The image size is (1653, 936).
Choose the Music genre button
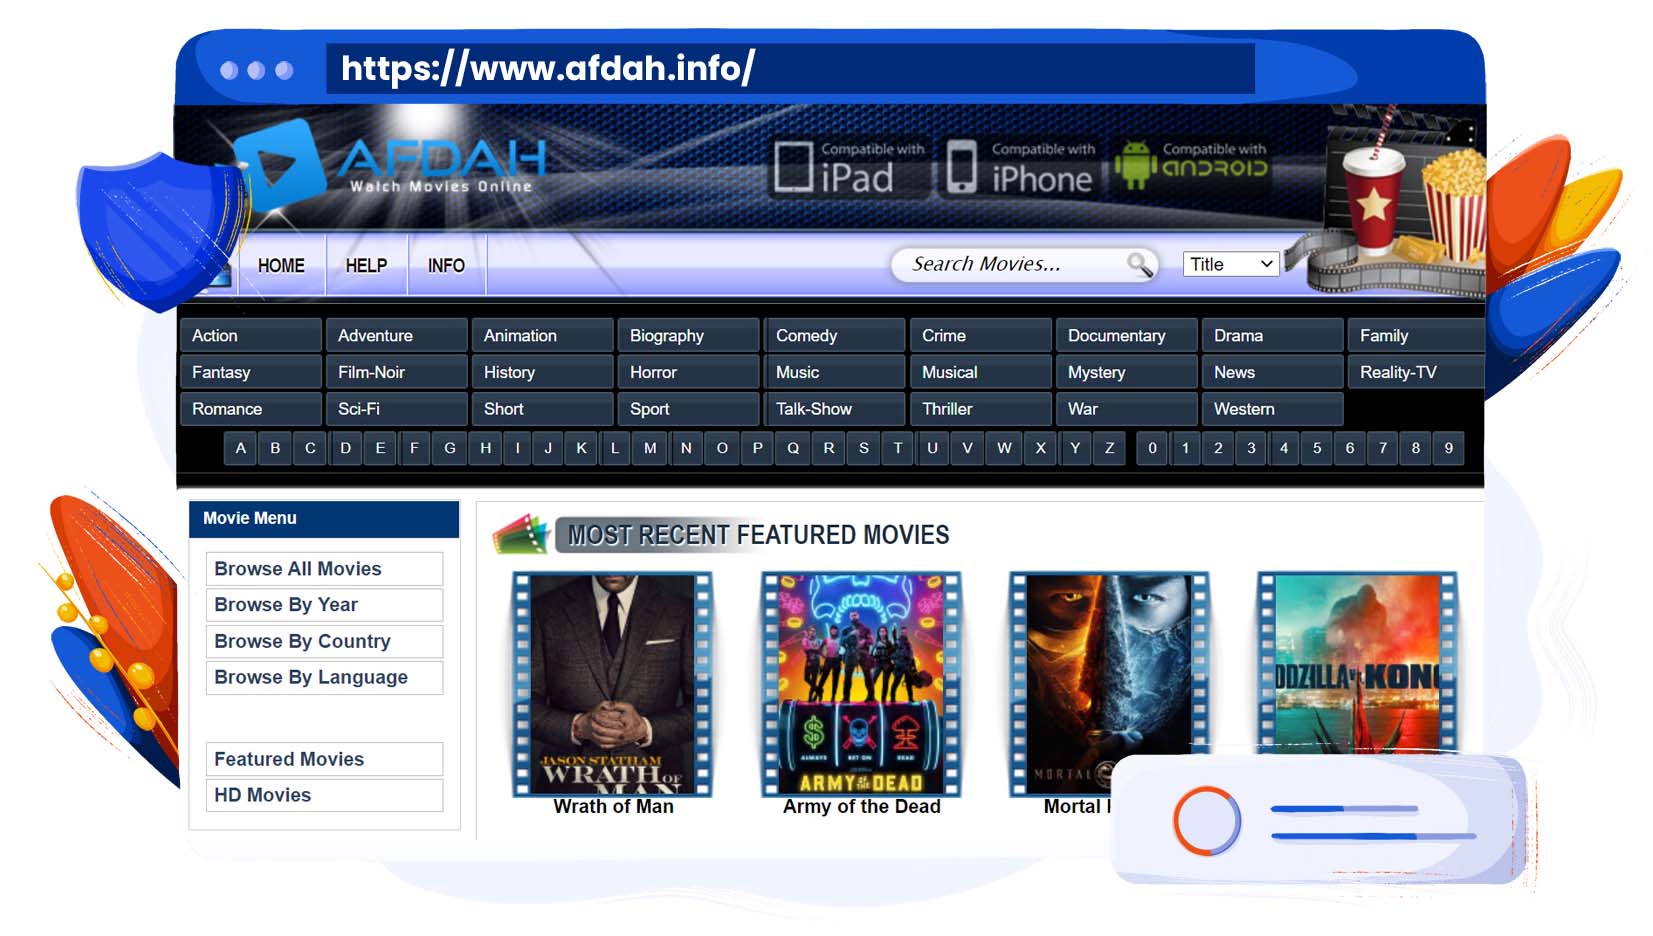(x=835, y=373)
